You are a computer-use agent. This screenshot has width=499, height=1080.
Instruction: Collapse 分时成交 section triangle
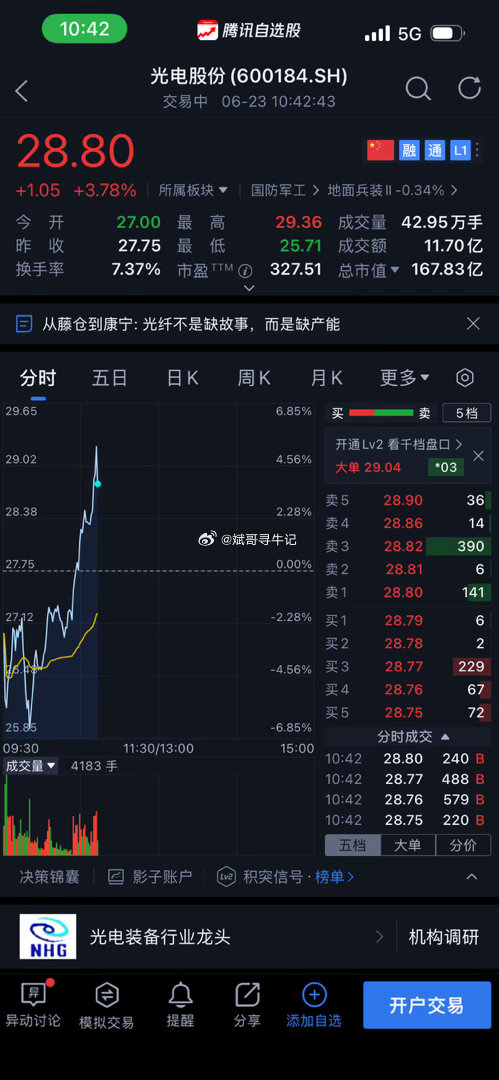tap(445, 737)
